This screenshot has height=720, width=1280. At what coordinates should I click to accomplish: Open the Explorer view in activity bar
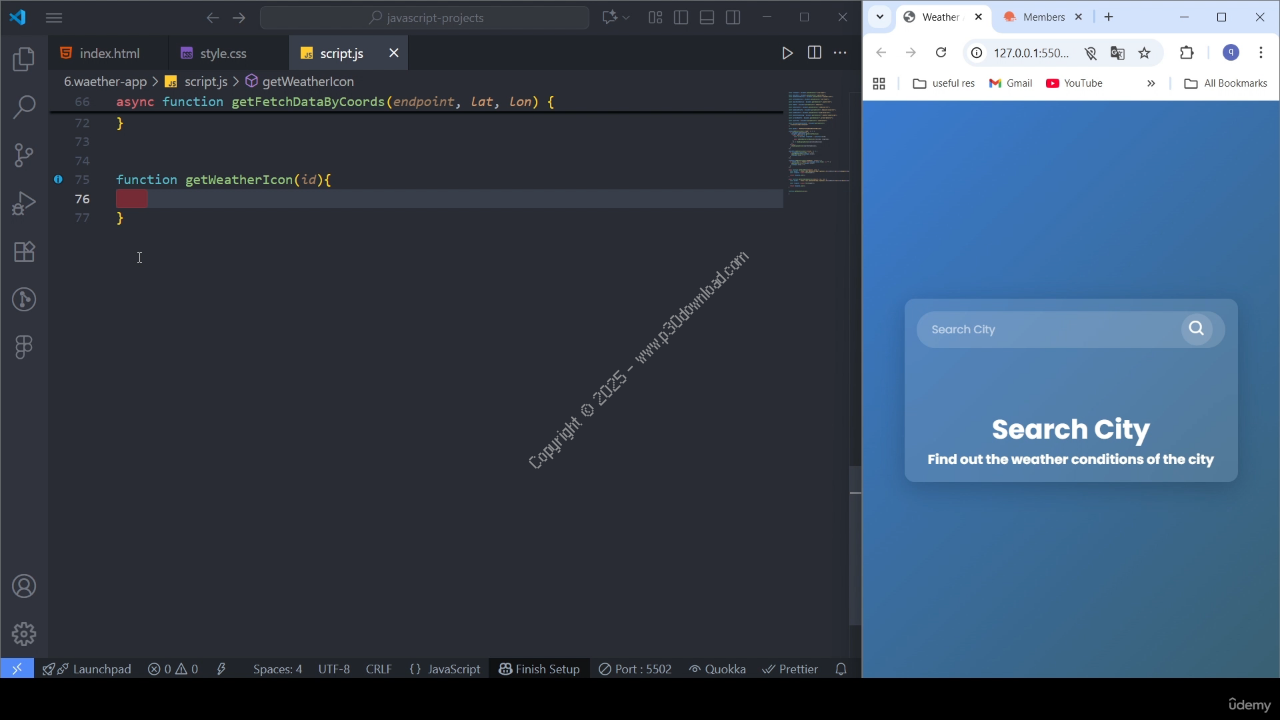(x=24, y=60)
